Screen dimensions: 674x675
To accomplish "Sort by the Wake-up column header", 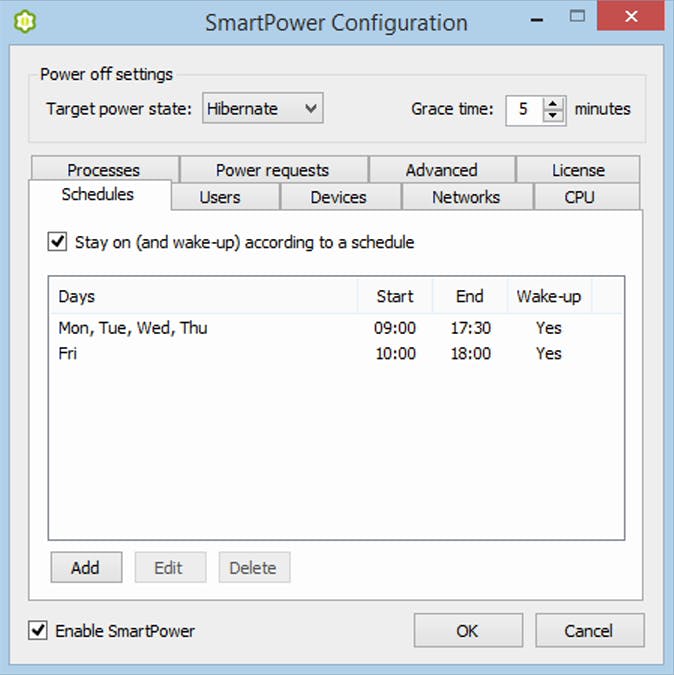I will click(x=549, y=296).
